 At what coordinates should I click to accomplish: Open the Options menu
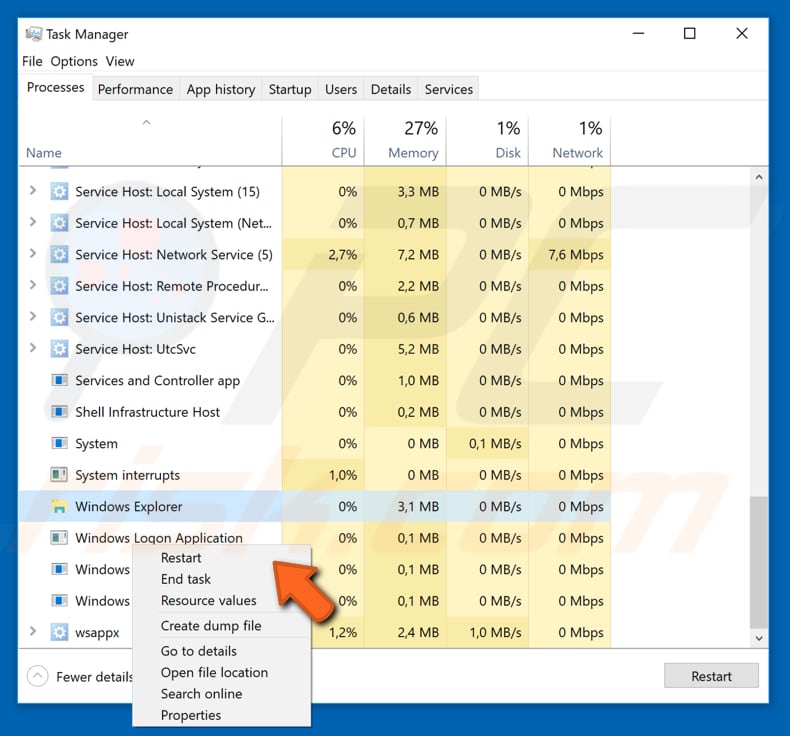pos(74,61)
